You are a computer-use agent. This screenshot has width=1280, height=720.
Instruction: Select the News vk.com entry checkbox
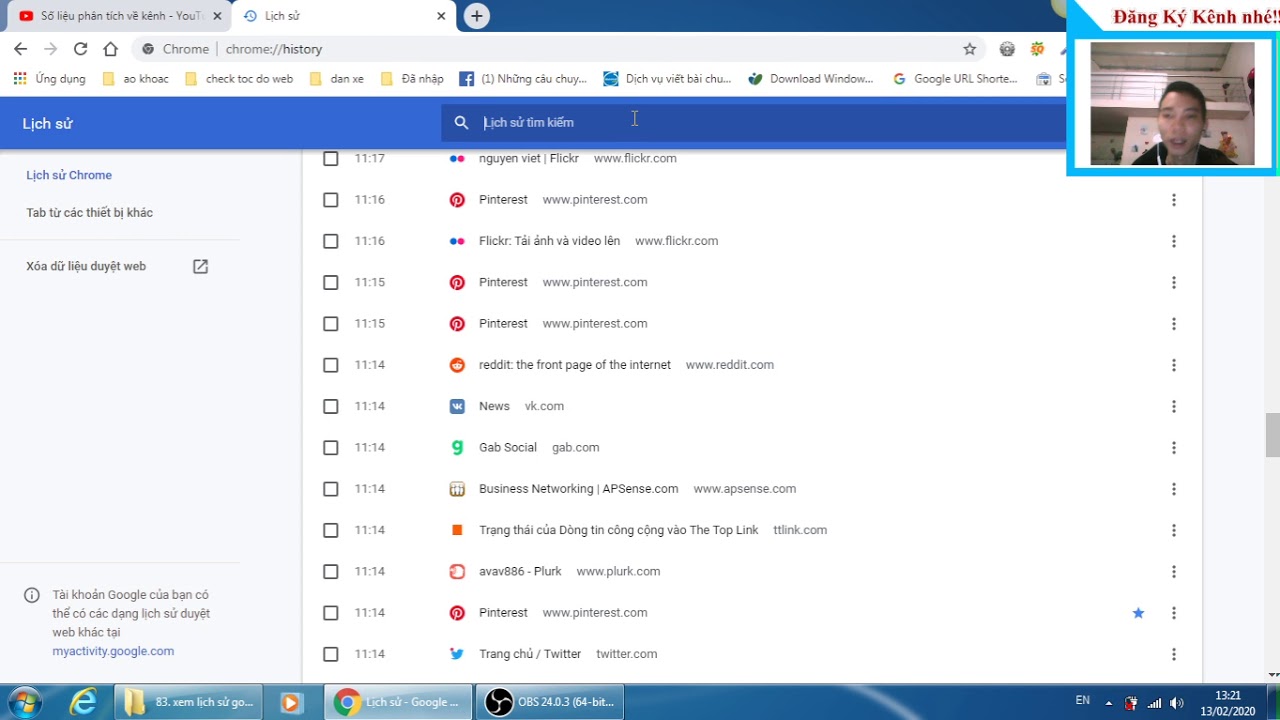pos(331,406)
